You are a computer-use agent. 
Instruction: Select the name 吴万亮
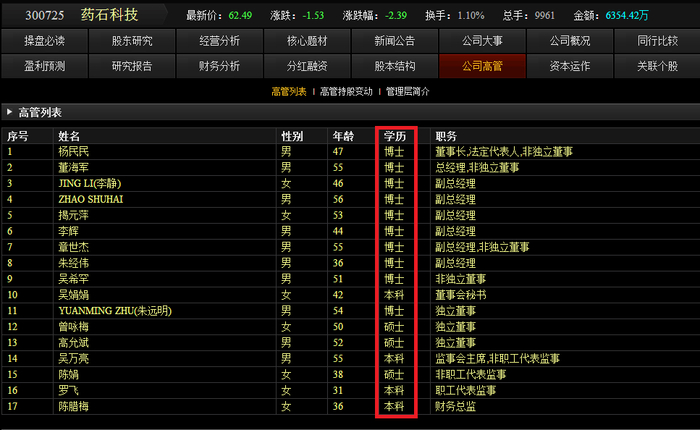coord(74,359)
